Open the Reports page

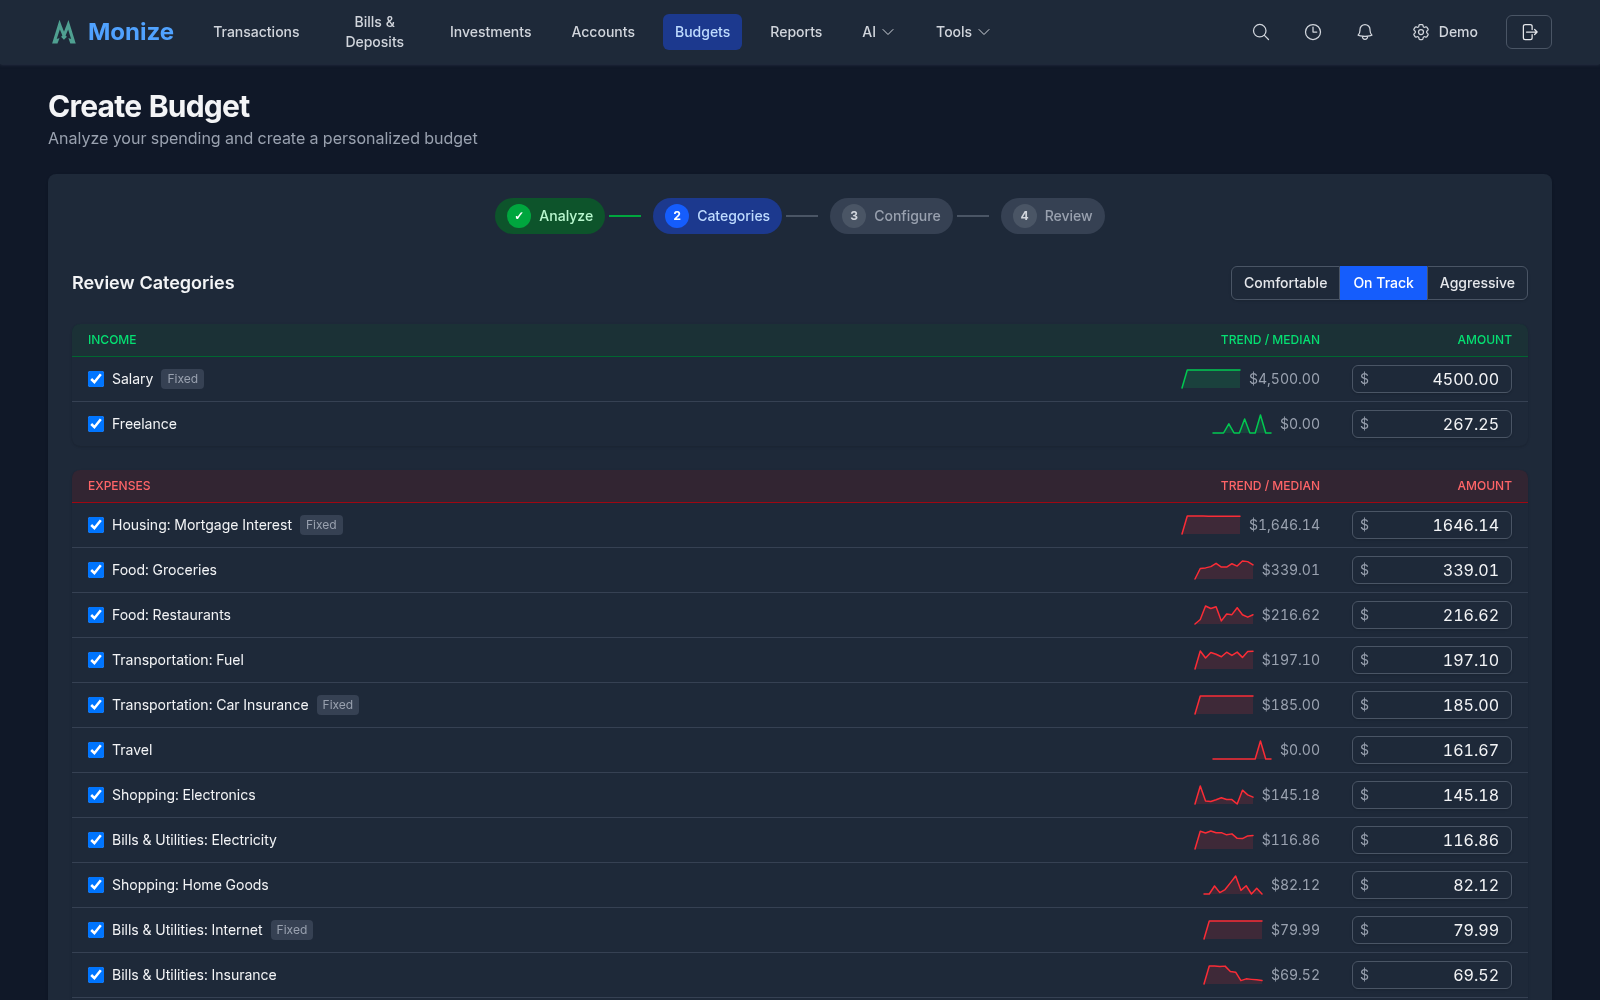point(796,32)
